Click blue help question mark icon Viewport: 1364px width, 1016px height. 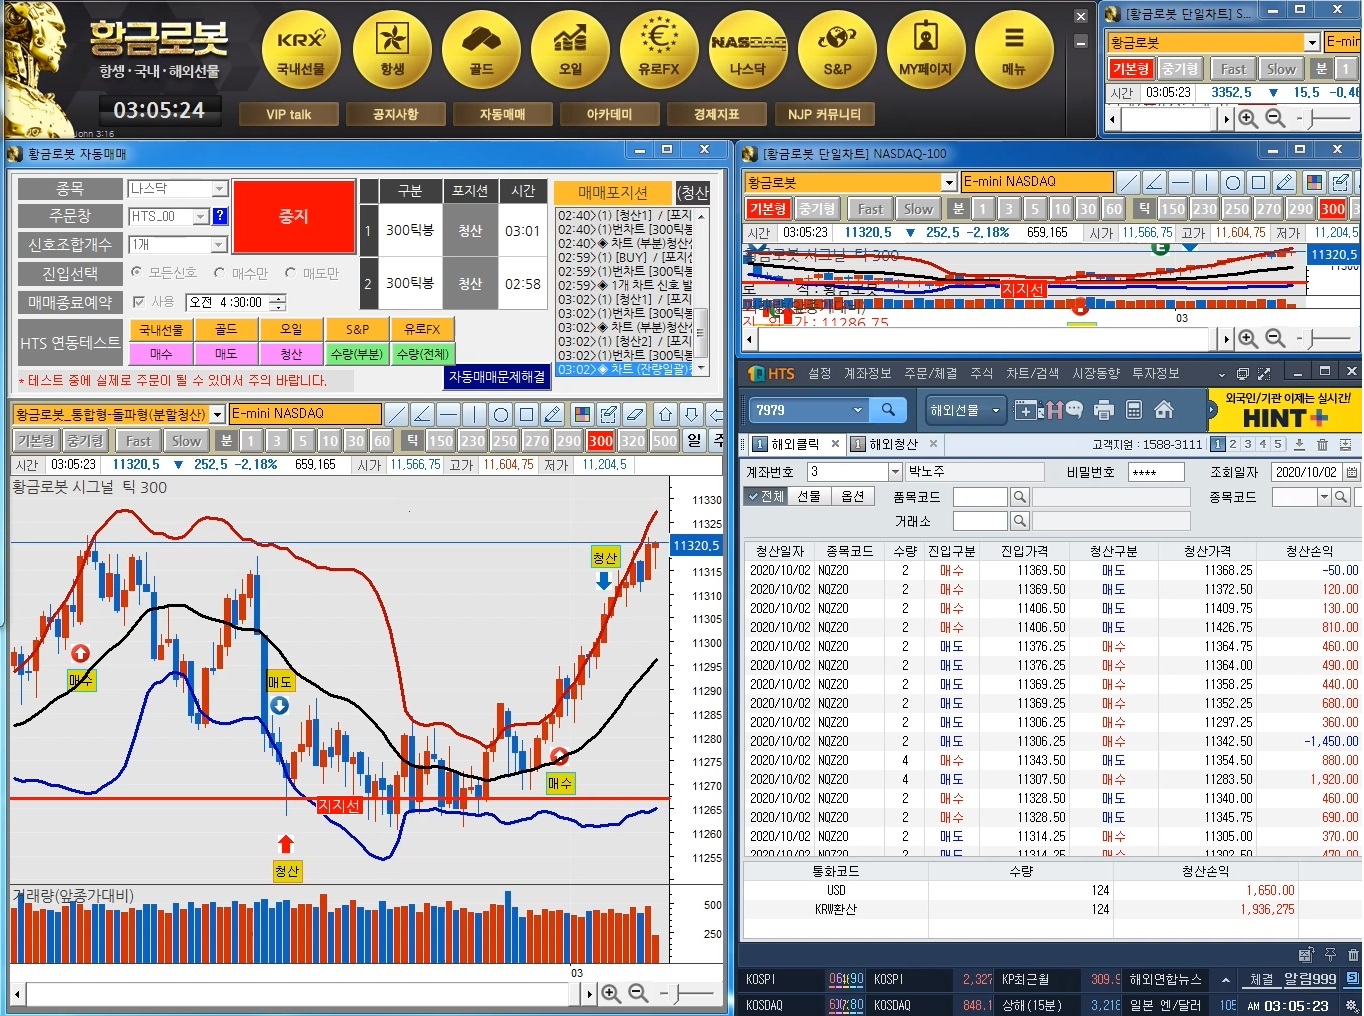(x=220, y=216)
